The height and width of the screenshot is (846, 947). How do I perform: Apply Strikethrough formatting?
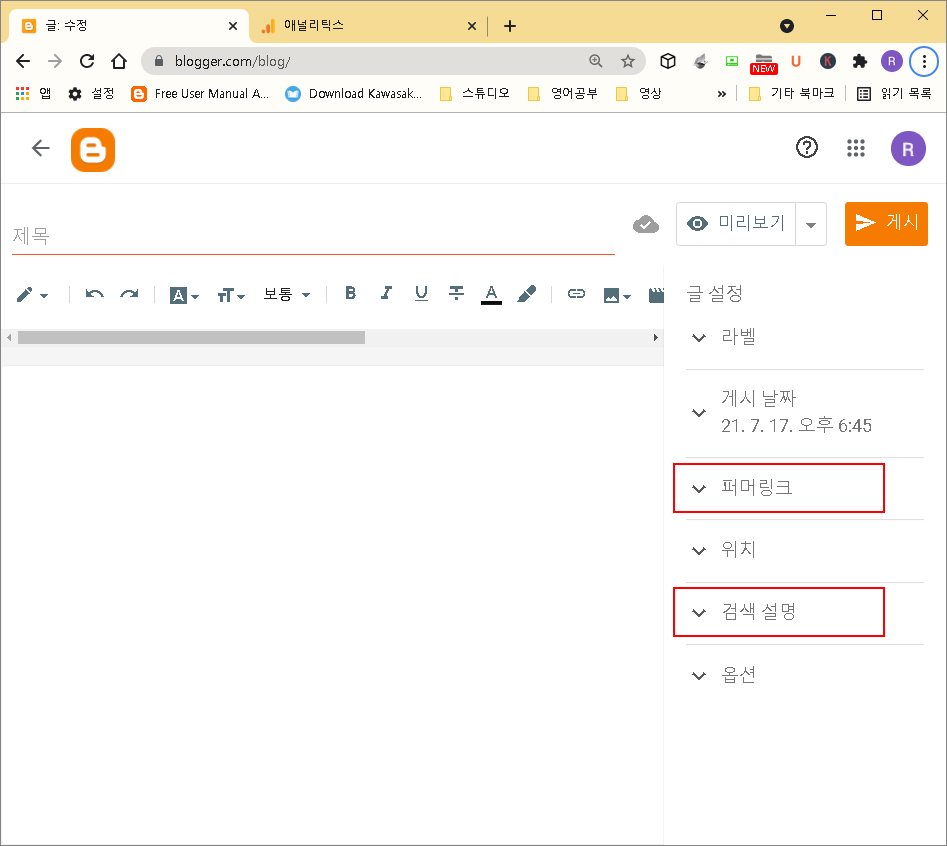pyautogui.click(x=456, y=293)
